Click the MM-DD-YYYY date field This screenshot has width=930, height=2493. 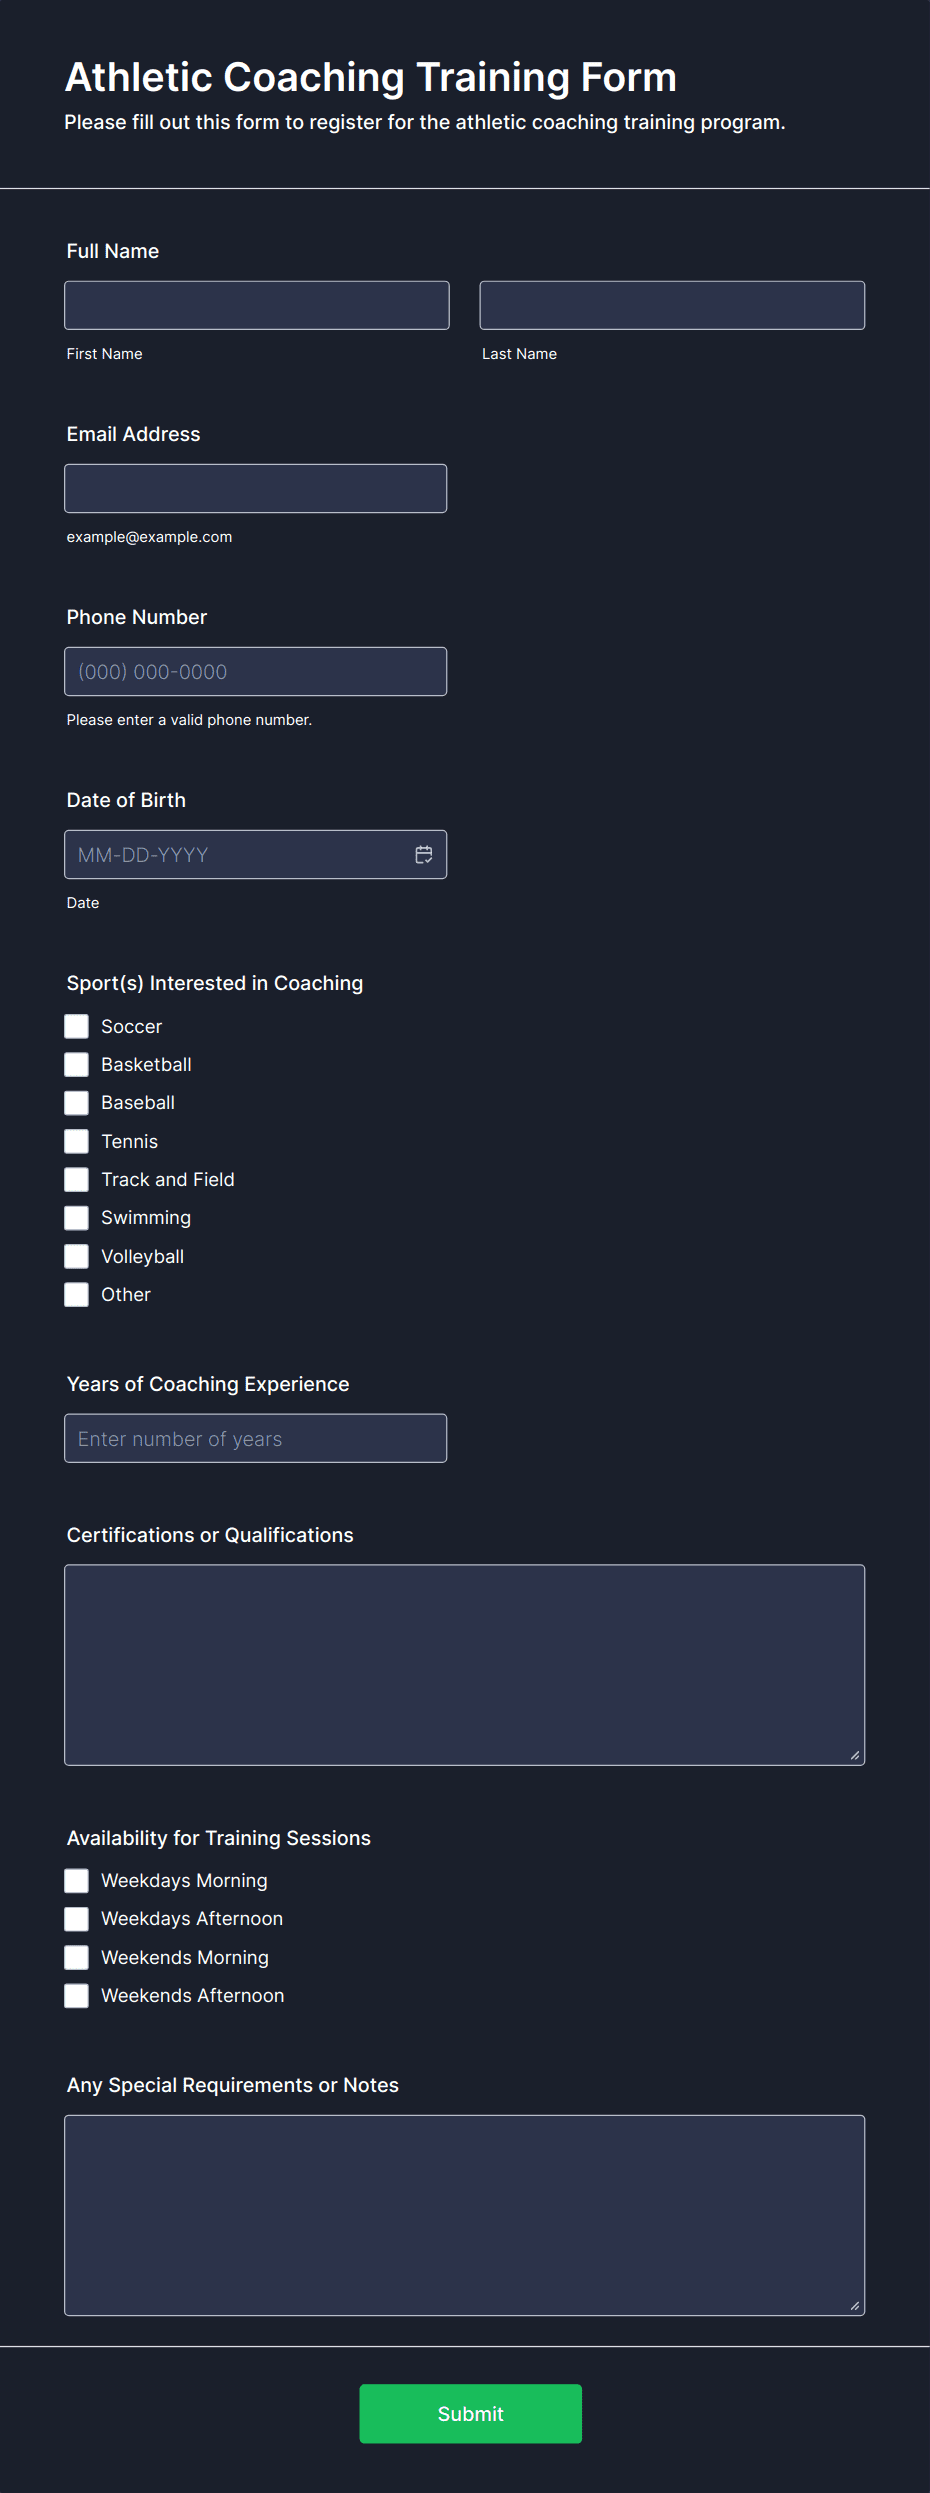[x=256, y=854]
